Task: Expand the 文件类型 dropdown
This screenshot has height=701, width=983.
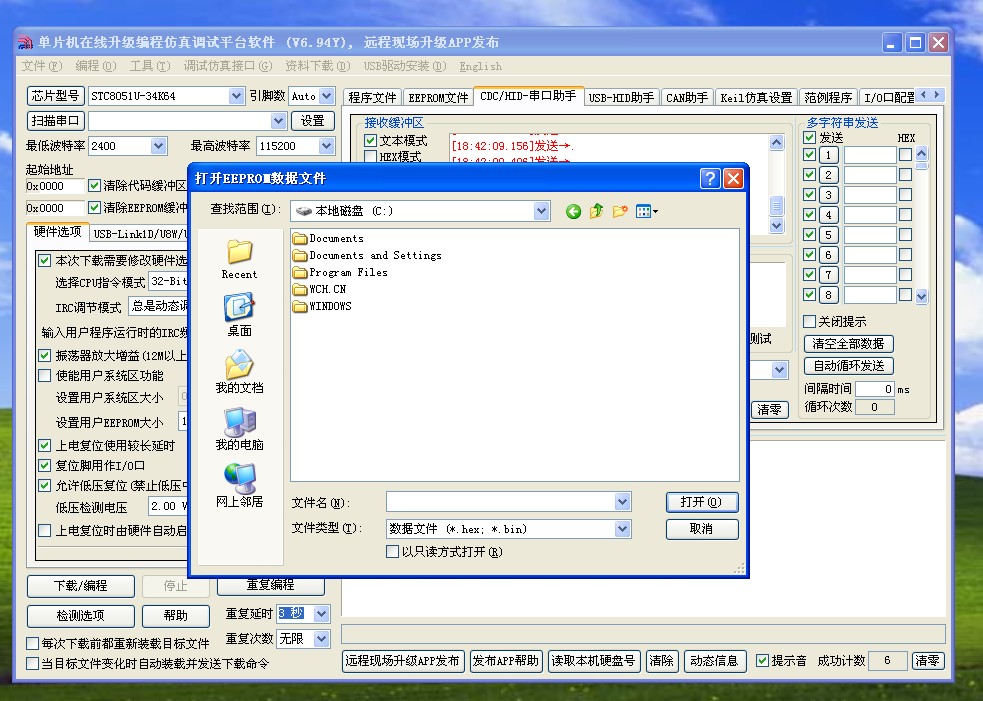Action: (x=622, y=529)
